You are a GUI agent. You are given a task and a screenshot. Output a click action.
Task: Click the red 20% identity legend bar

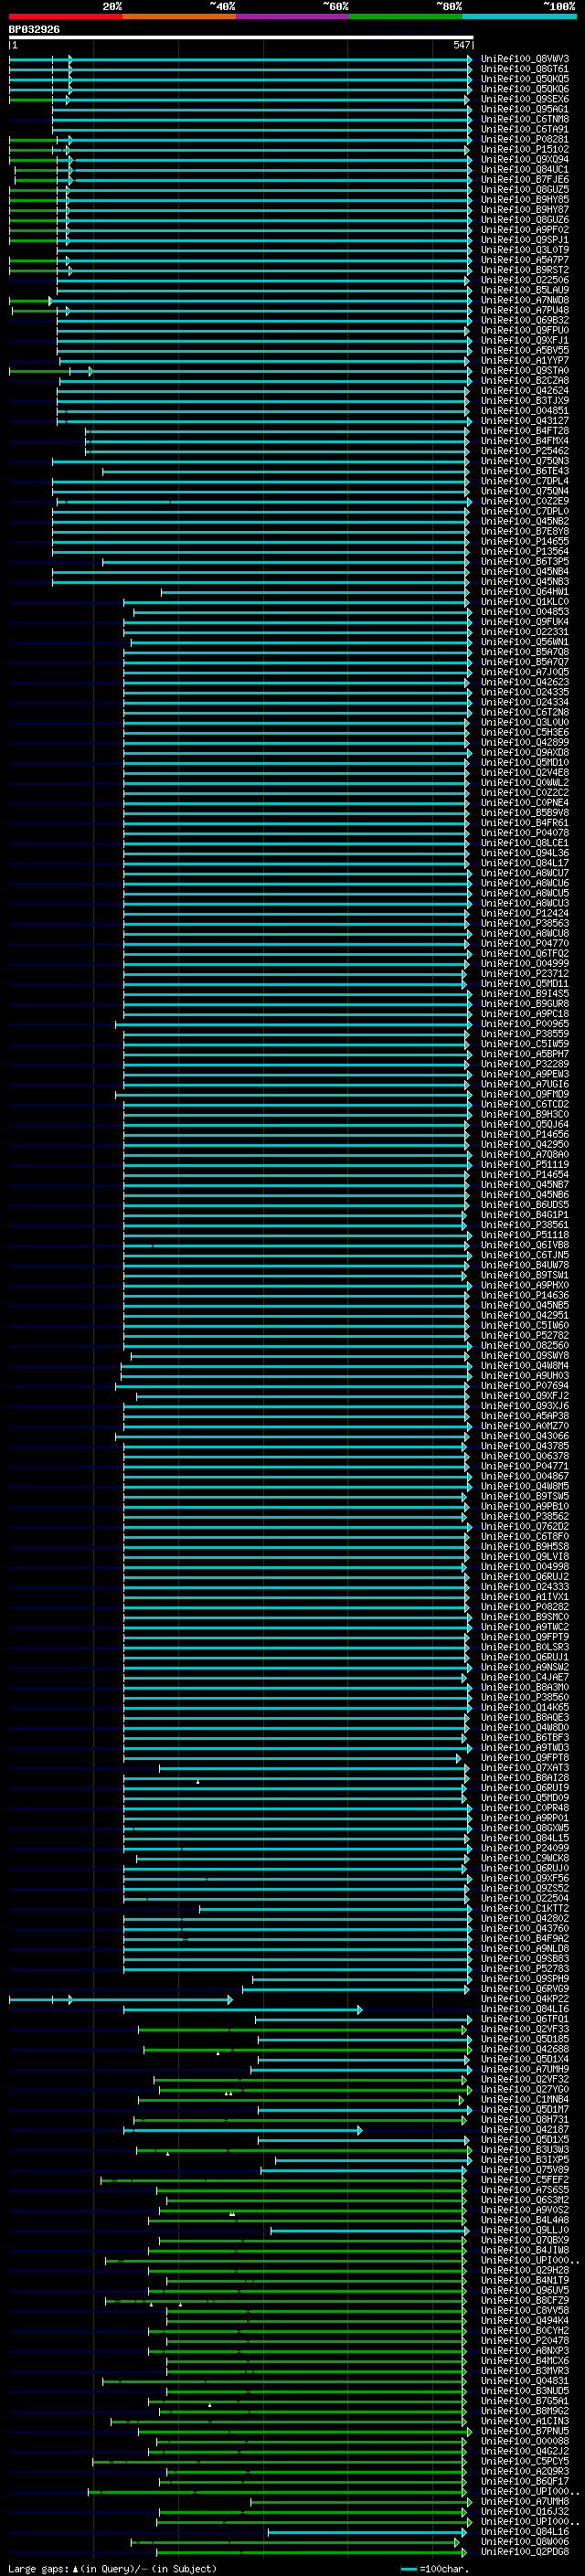click(x=65, y=16)
